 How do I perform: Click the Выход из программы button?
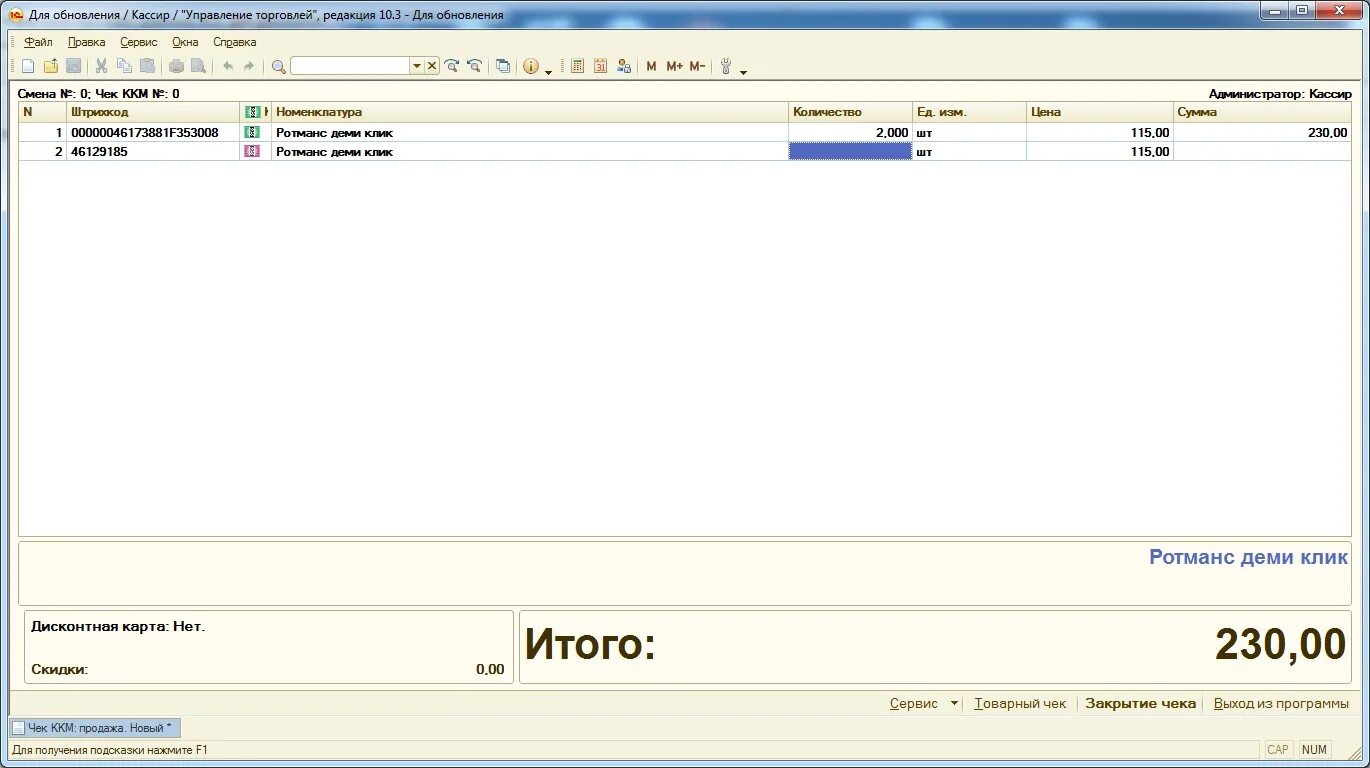(1281, 703)
